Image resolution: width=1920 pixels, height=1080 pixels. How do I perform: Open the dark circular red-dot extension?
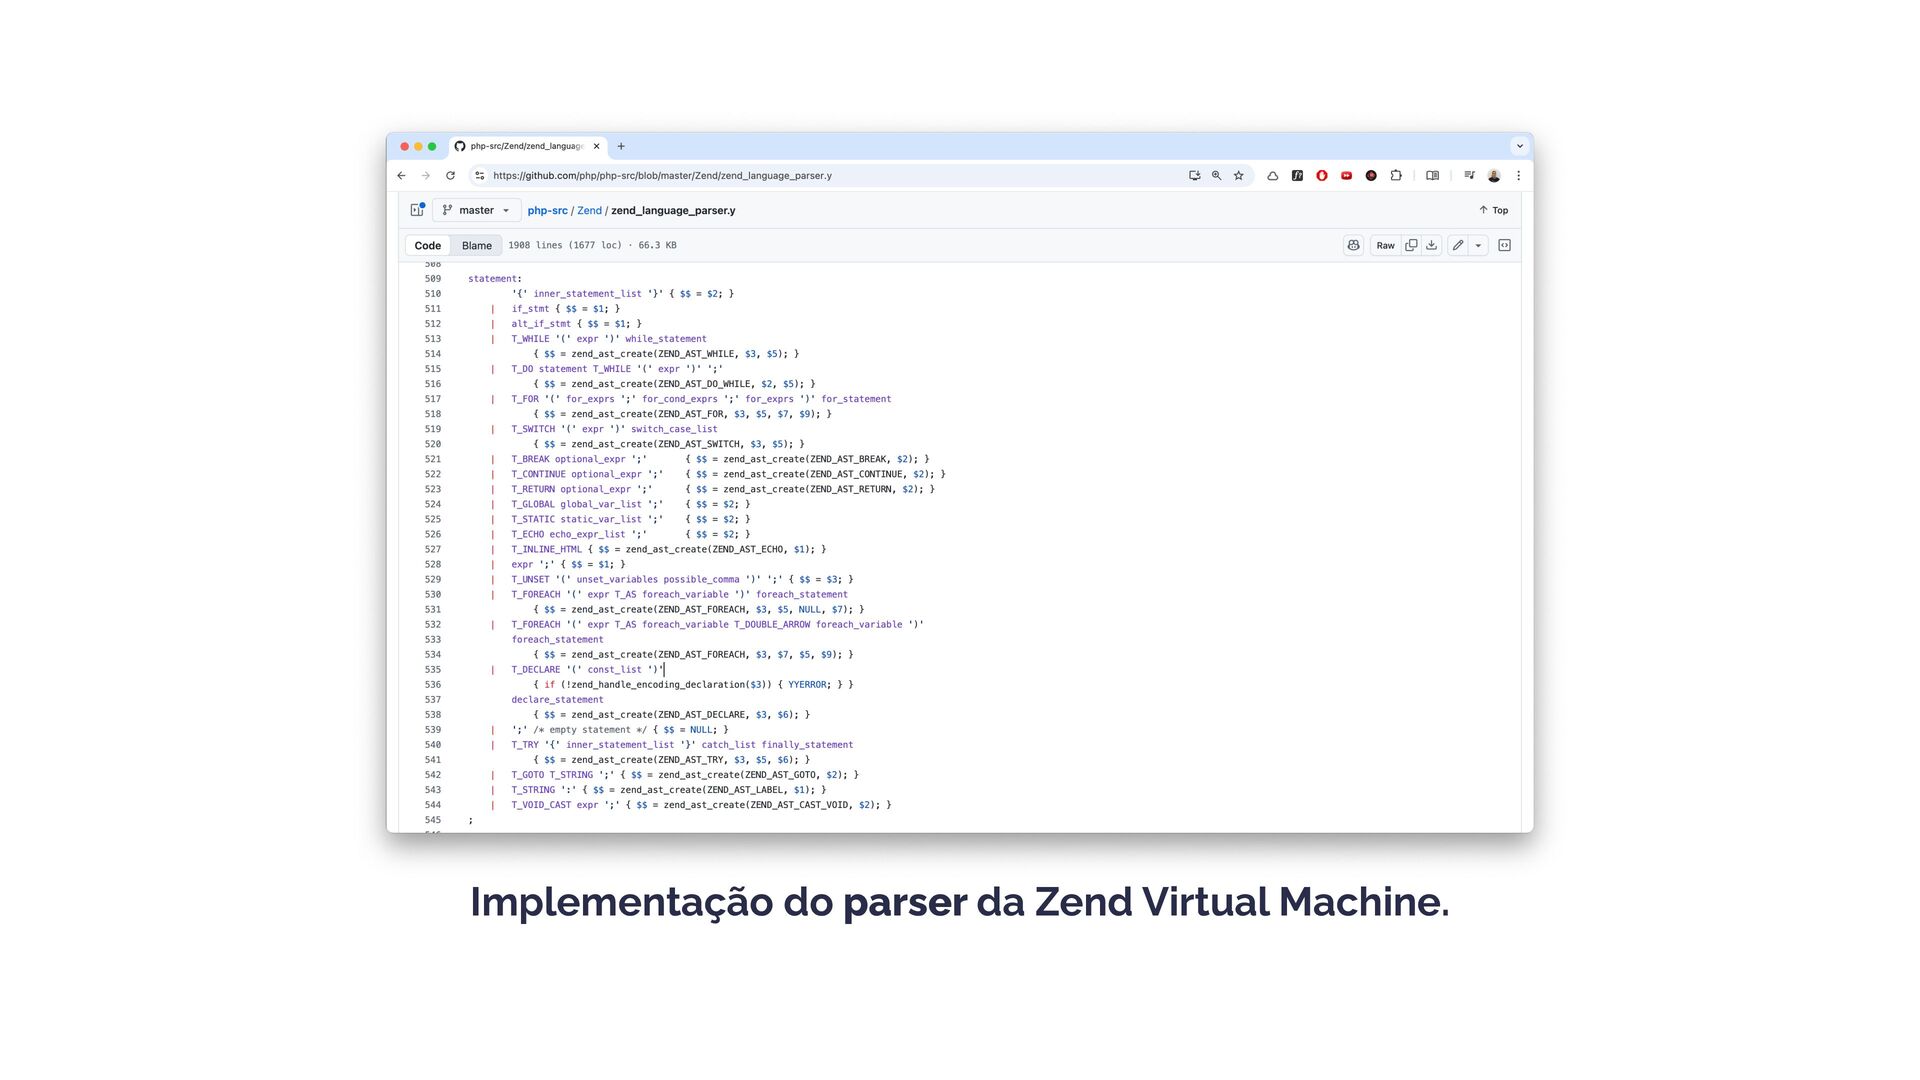pos(1371,175)
